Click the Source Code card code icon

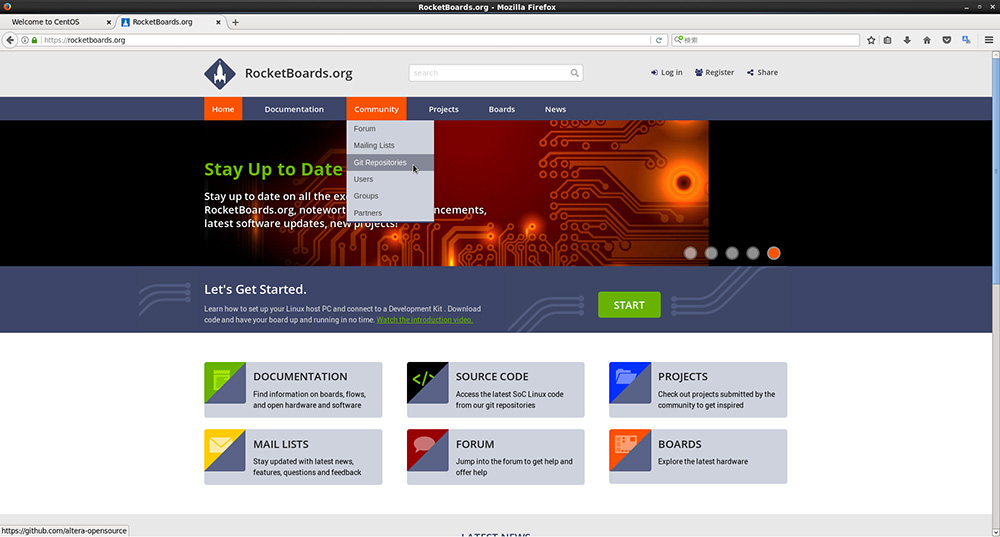[427, 383]
